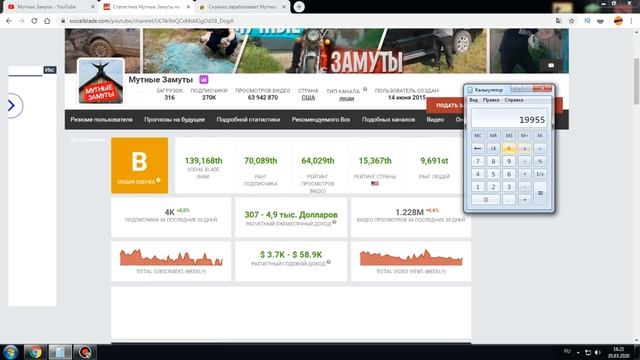640x360 pixels.
Task: Switch to the Сколько зарабатывает tab
Action: tap(242, 7)
